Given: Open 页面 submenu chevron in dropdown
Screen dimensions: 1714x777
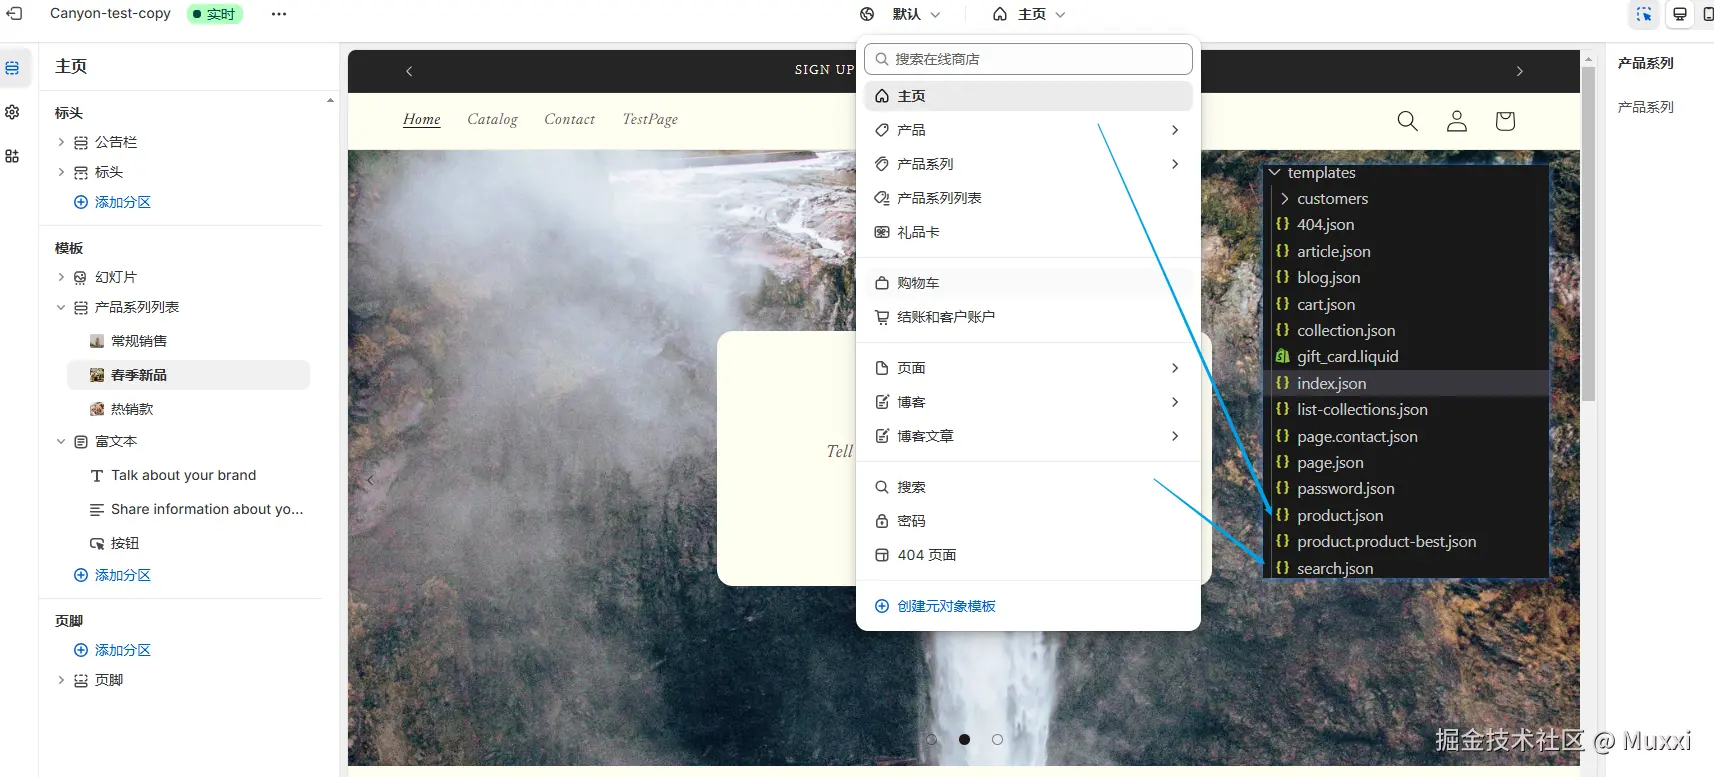Looking at the screenshot, I should point(1175,368).
